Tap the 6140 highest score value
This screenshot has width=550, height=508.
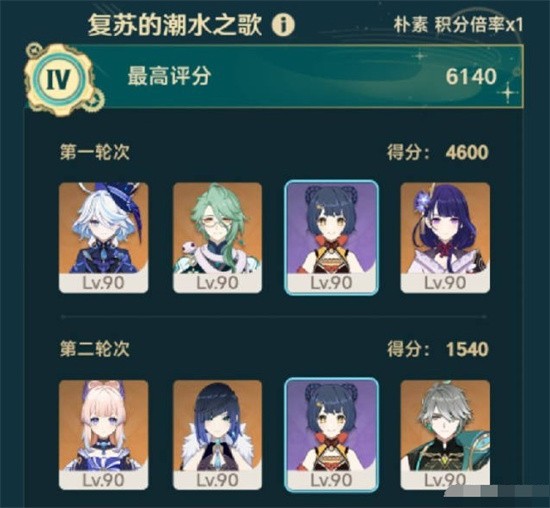(x=471, y=76)
